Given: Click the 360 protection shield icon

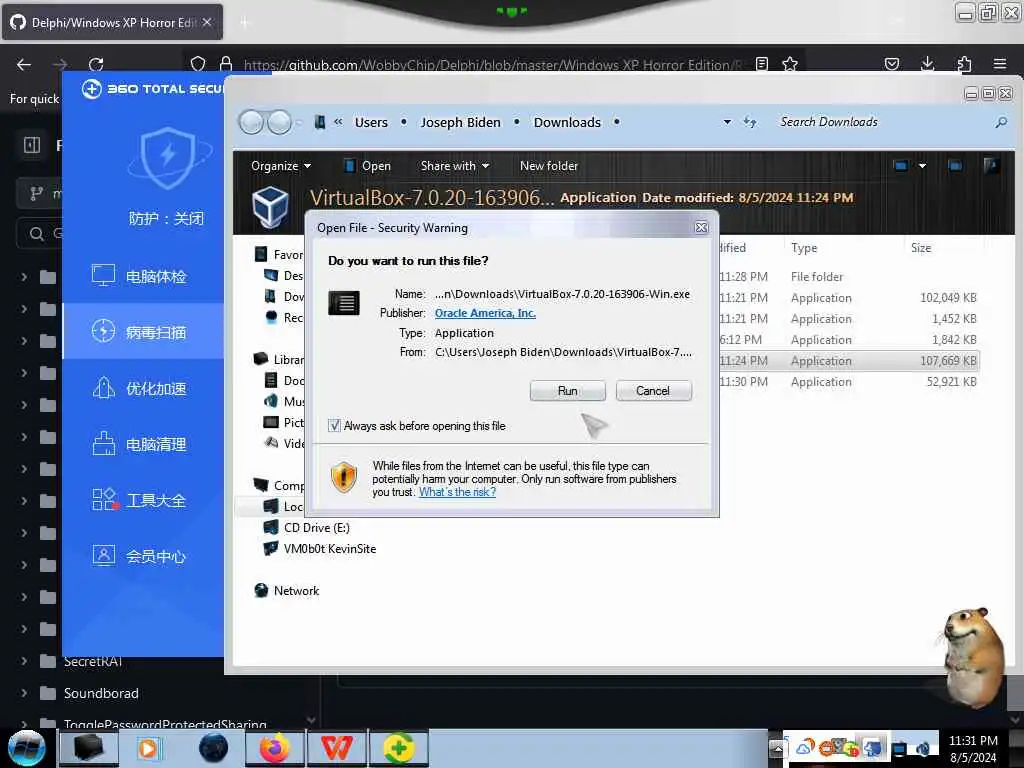Looking at the screenshot, I should coord(168,158).
